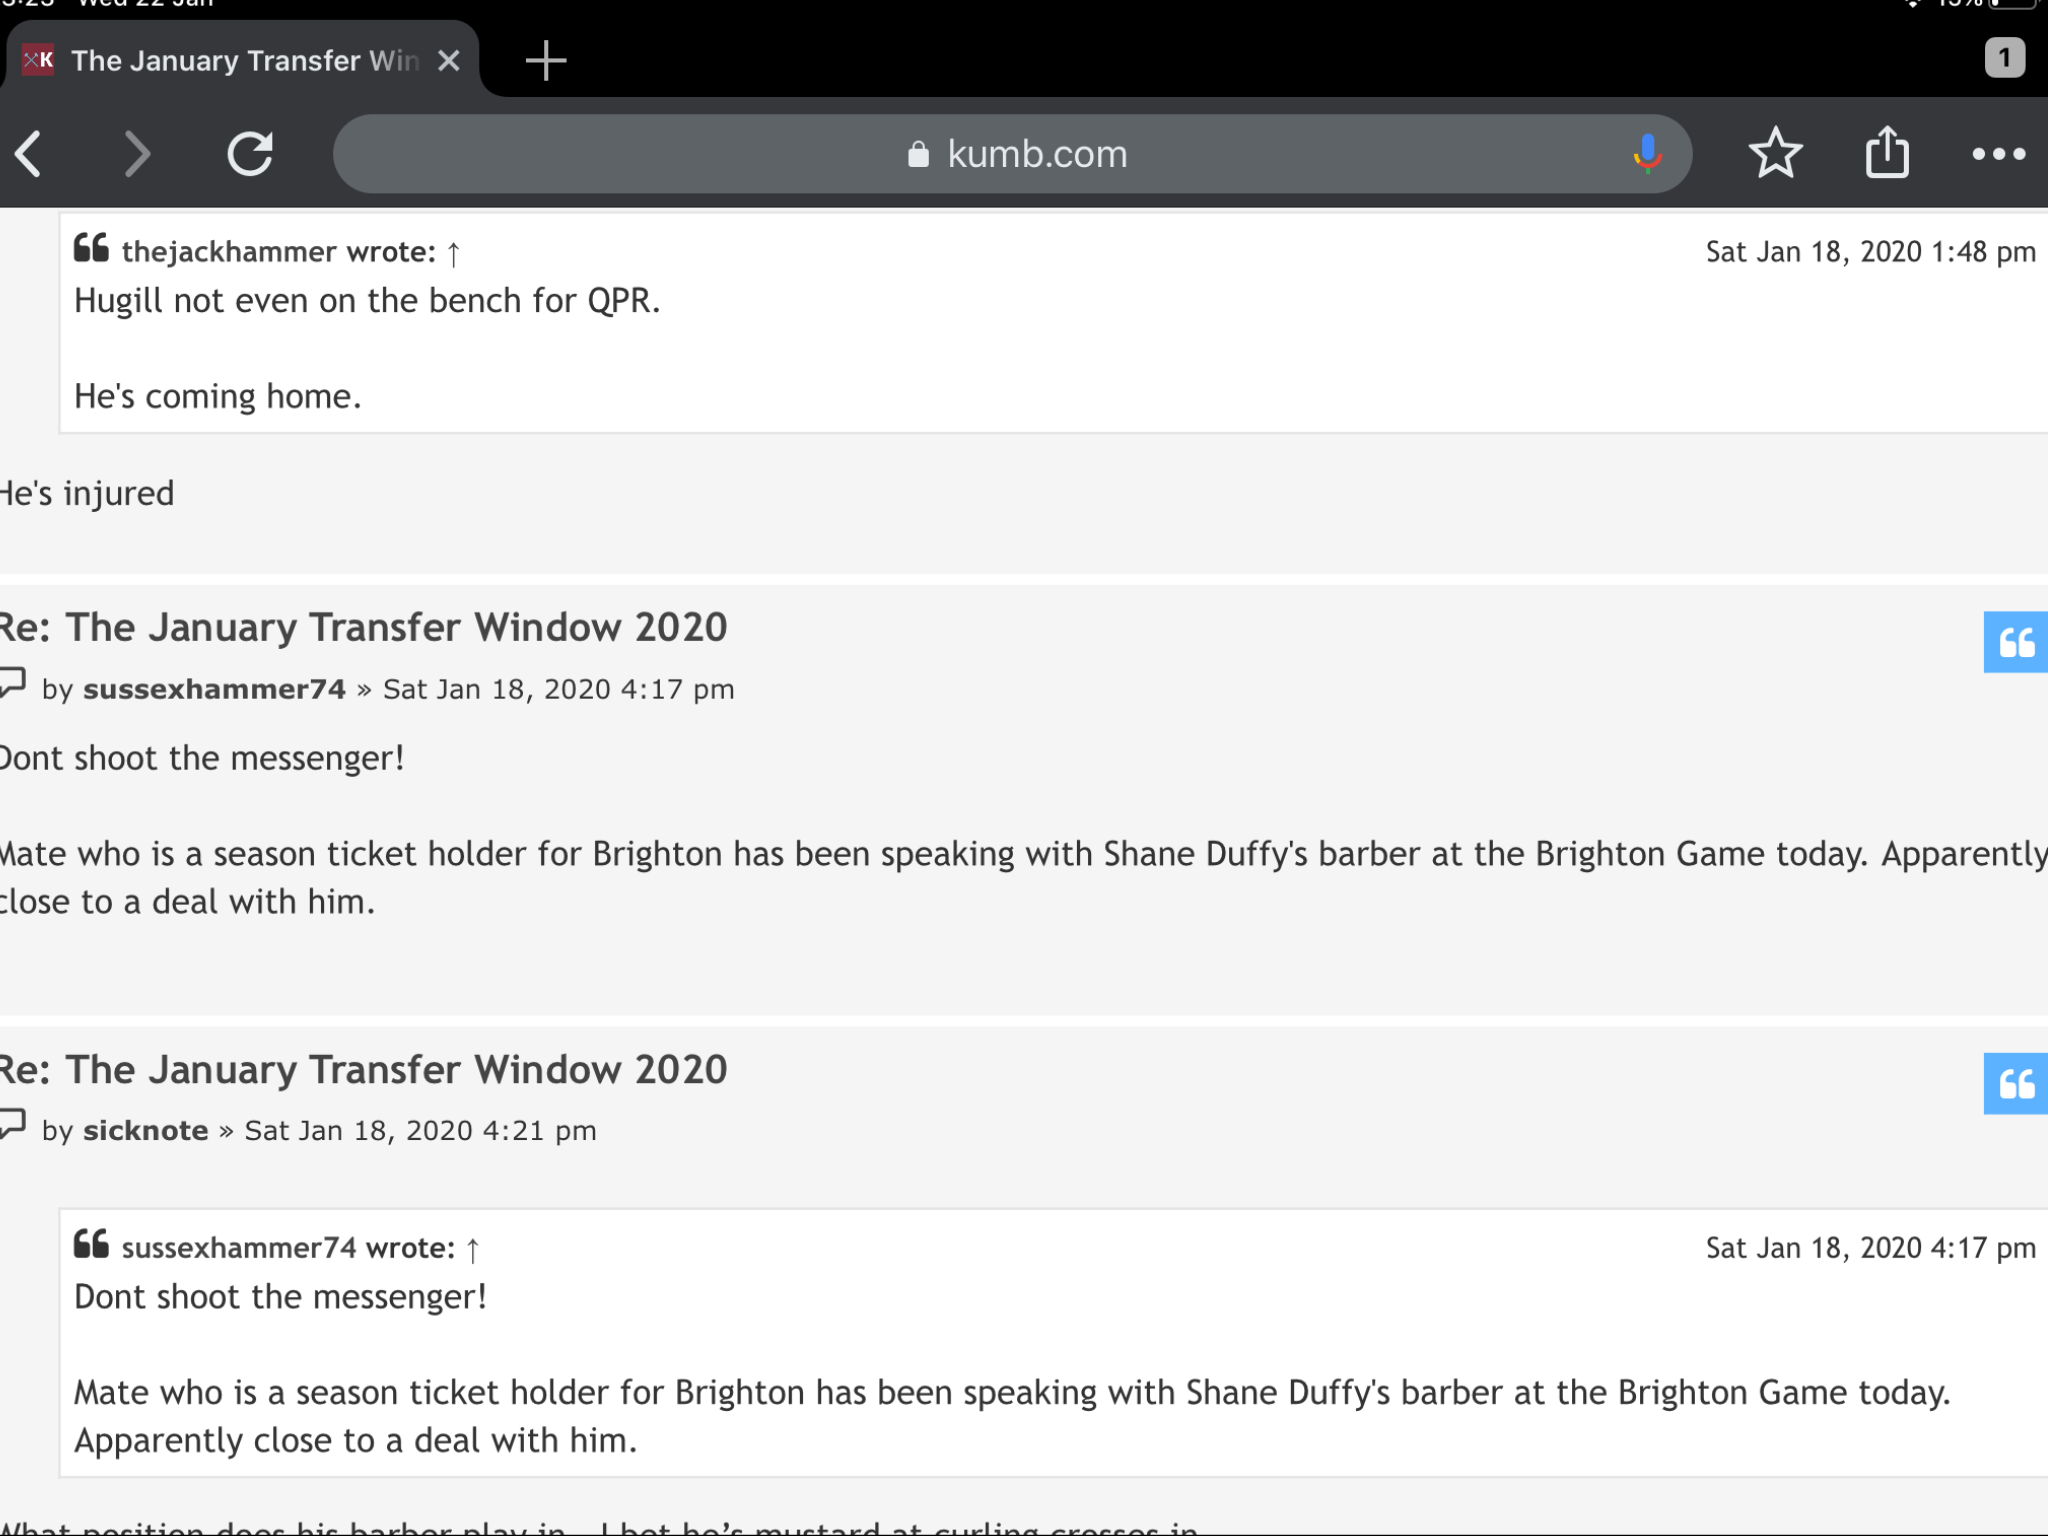This screenshot has height=1536, width=2048.
Task: Open the browser three-dot menu
Action: coord(1998,154)
